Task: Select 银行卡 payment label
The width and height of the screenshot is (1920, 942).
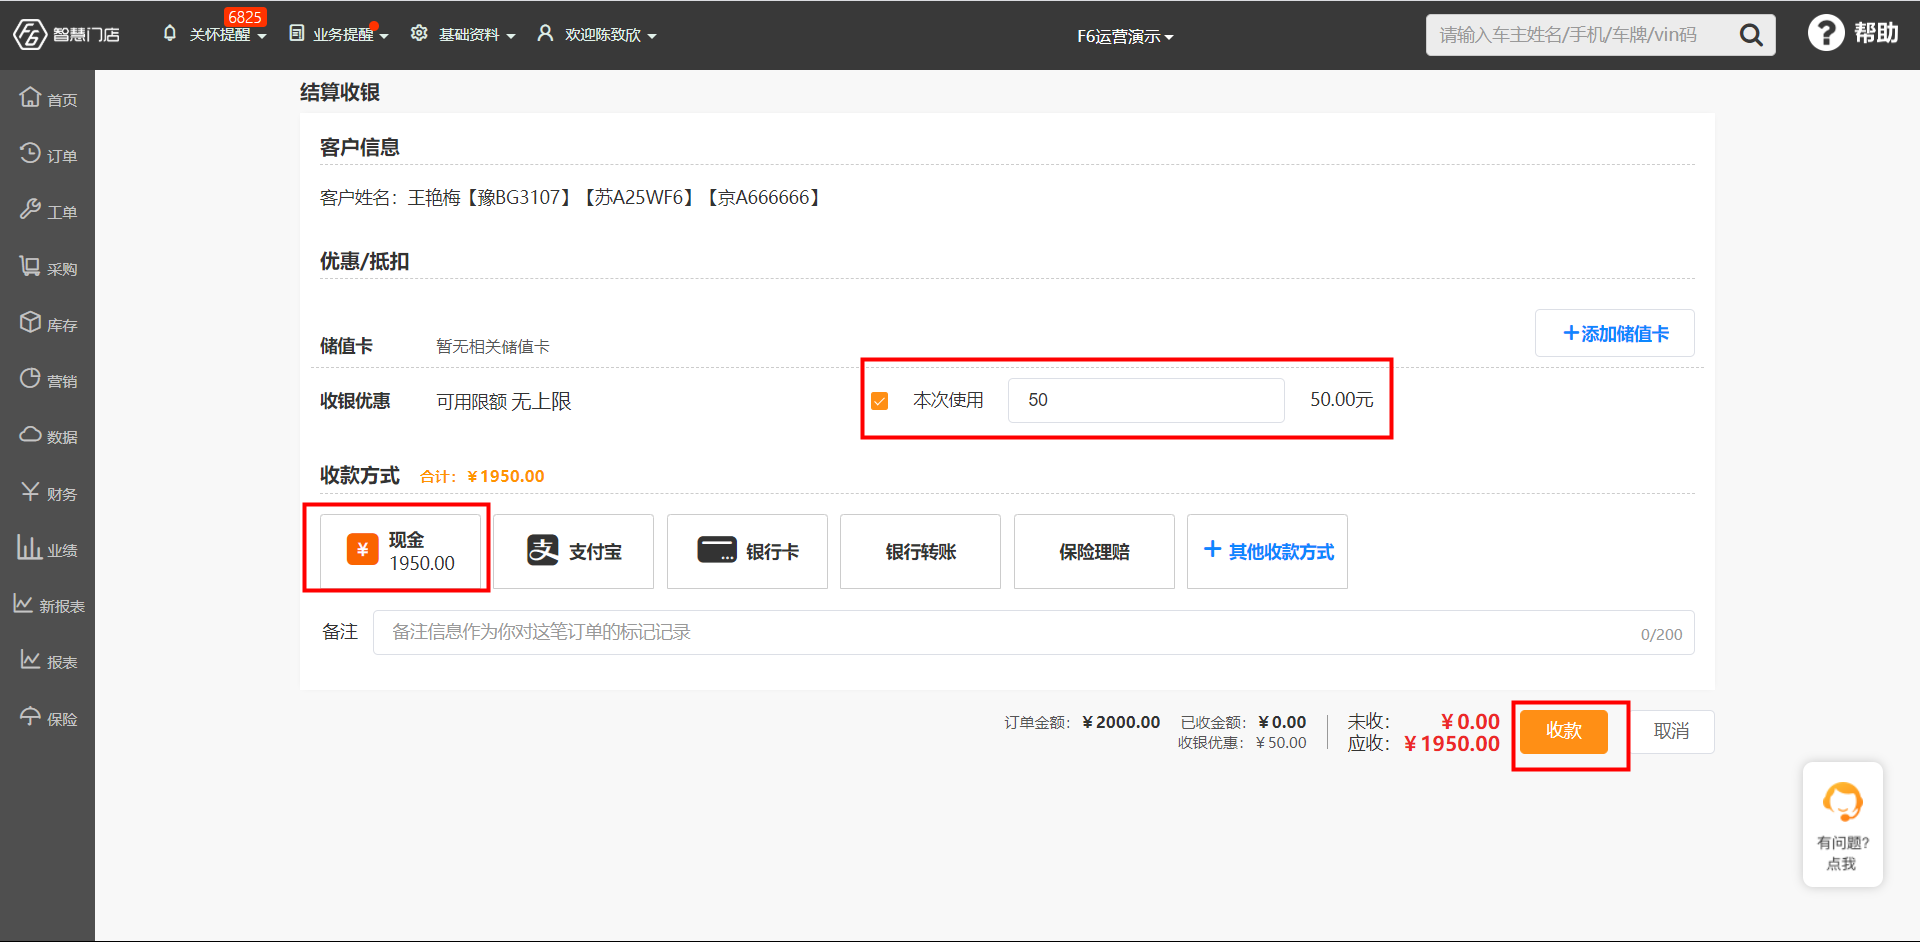Action: pyautogui.click(x=772, y=552)
